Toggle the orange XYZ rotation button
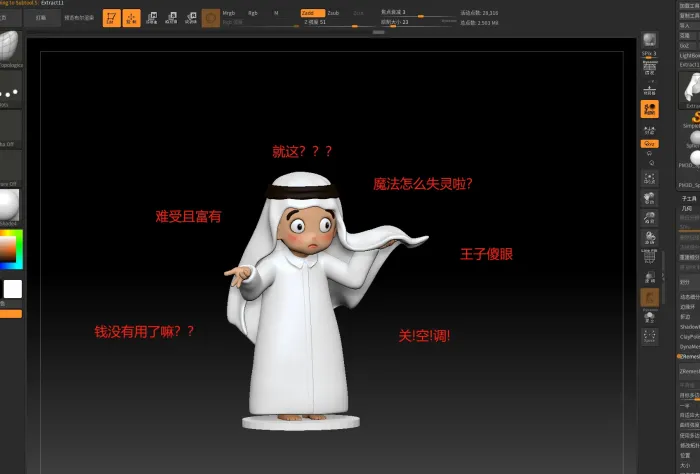 tap(650, 144)
